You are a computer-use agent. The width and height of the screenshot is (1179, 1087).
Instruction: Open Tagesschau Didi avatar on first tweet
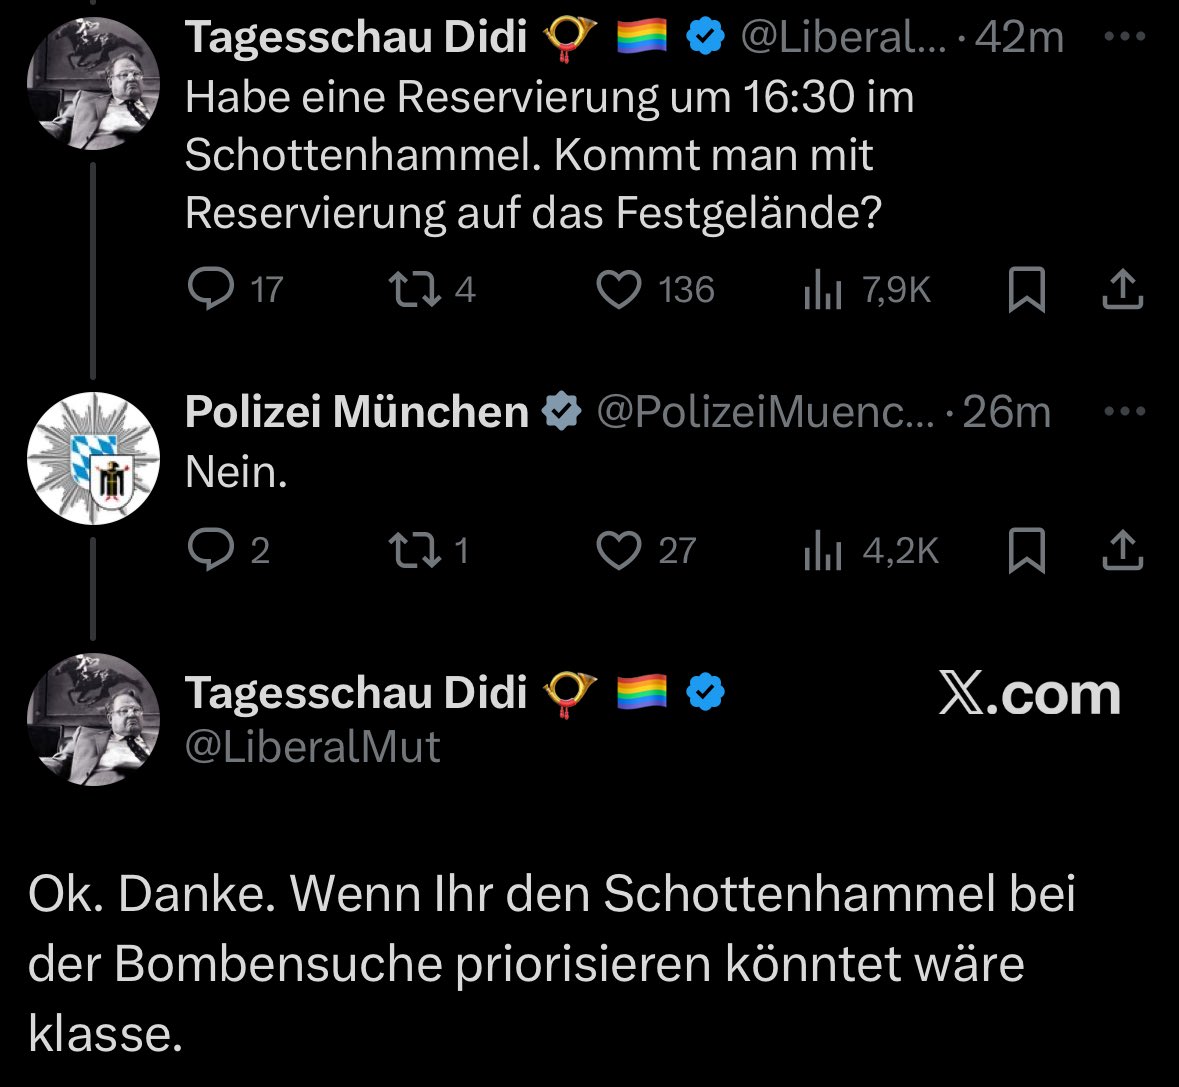[x=92, y=83]
